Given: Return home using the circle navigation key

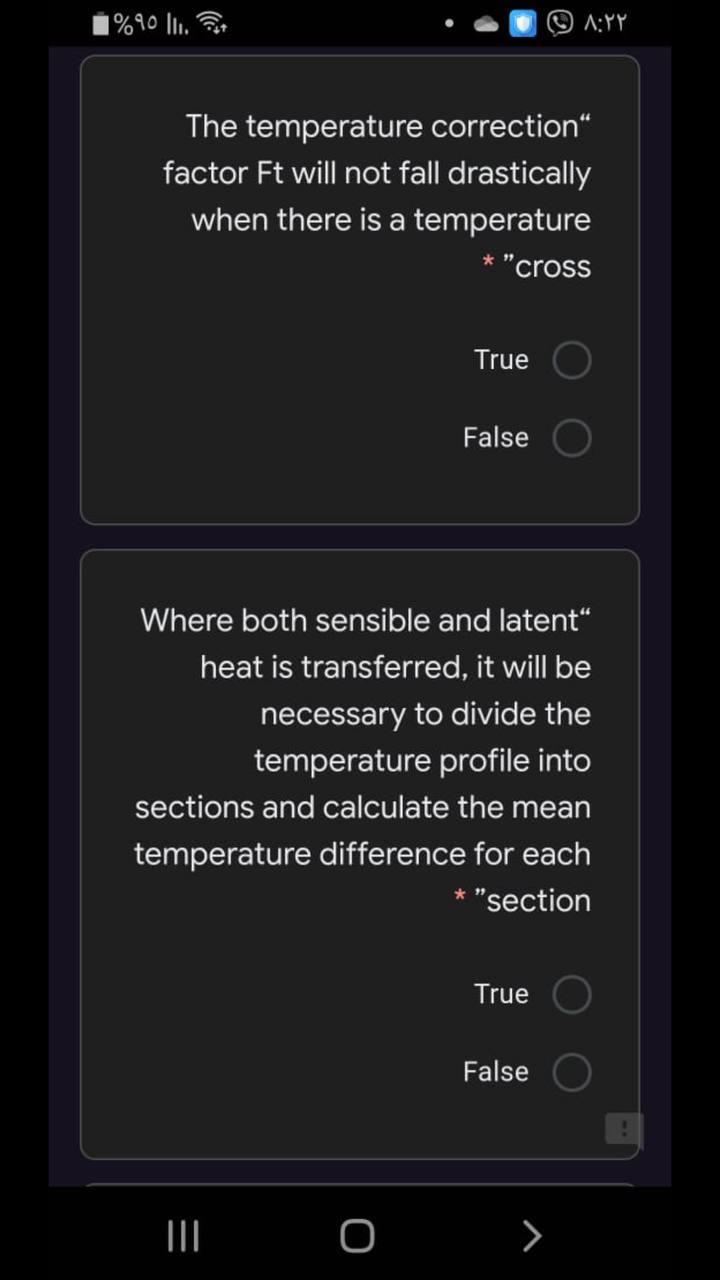Looking at the screenshot, I should tap(356, 1236).
